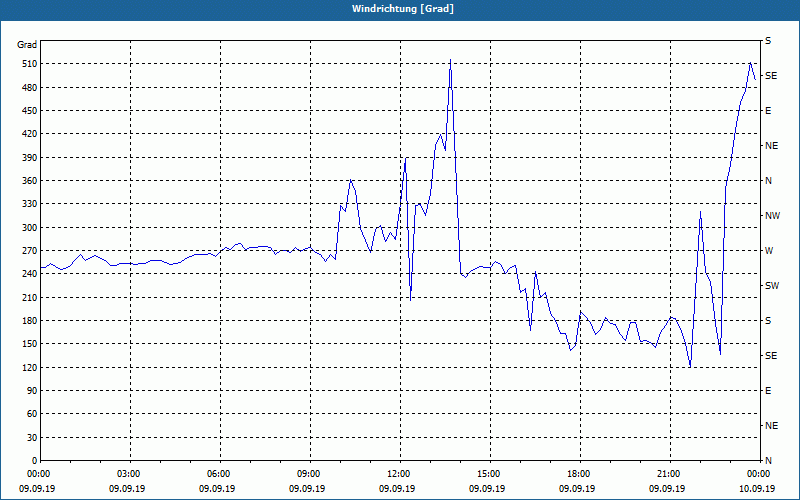
Task: Click the 210 degree axis label
Action: pos(30,297)
